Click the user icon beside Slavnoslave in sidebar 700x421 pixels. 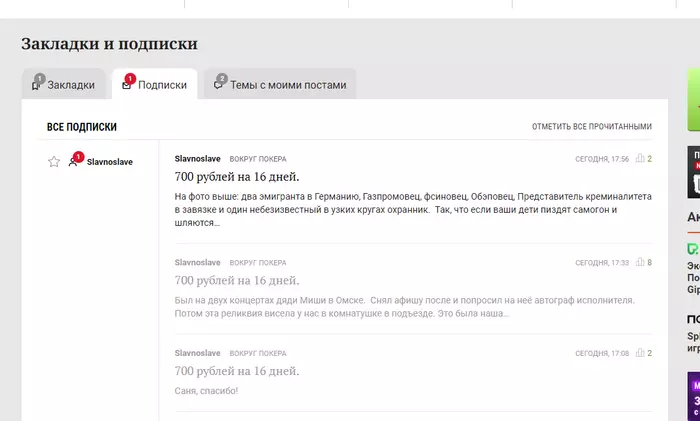coord(73,162)
